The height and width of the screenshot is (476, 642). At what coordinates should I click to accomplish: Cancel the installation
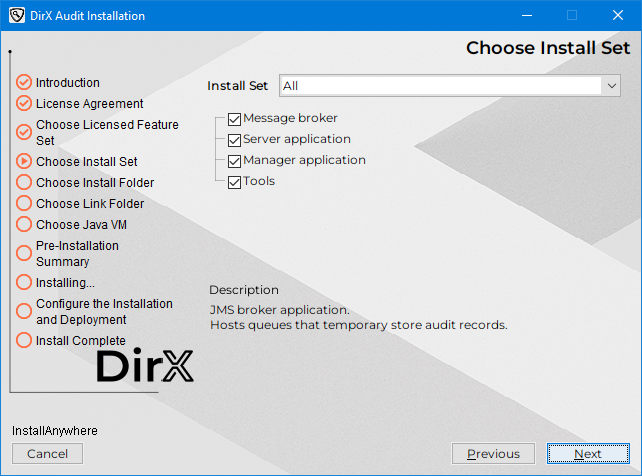tap(47, 454)
